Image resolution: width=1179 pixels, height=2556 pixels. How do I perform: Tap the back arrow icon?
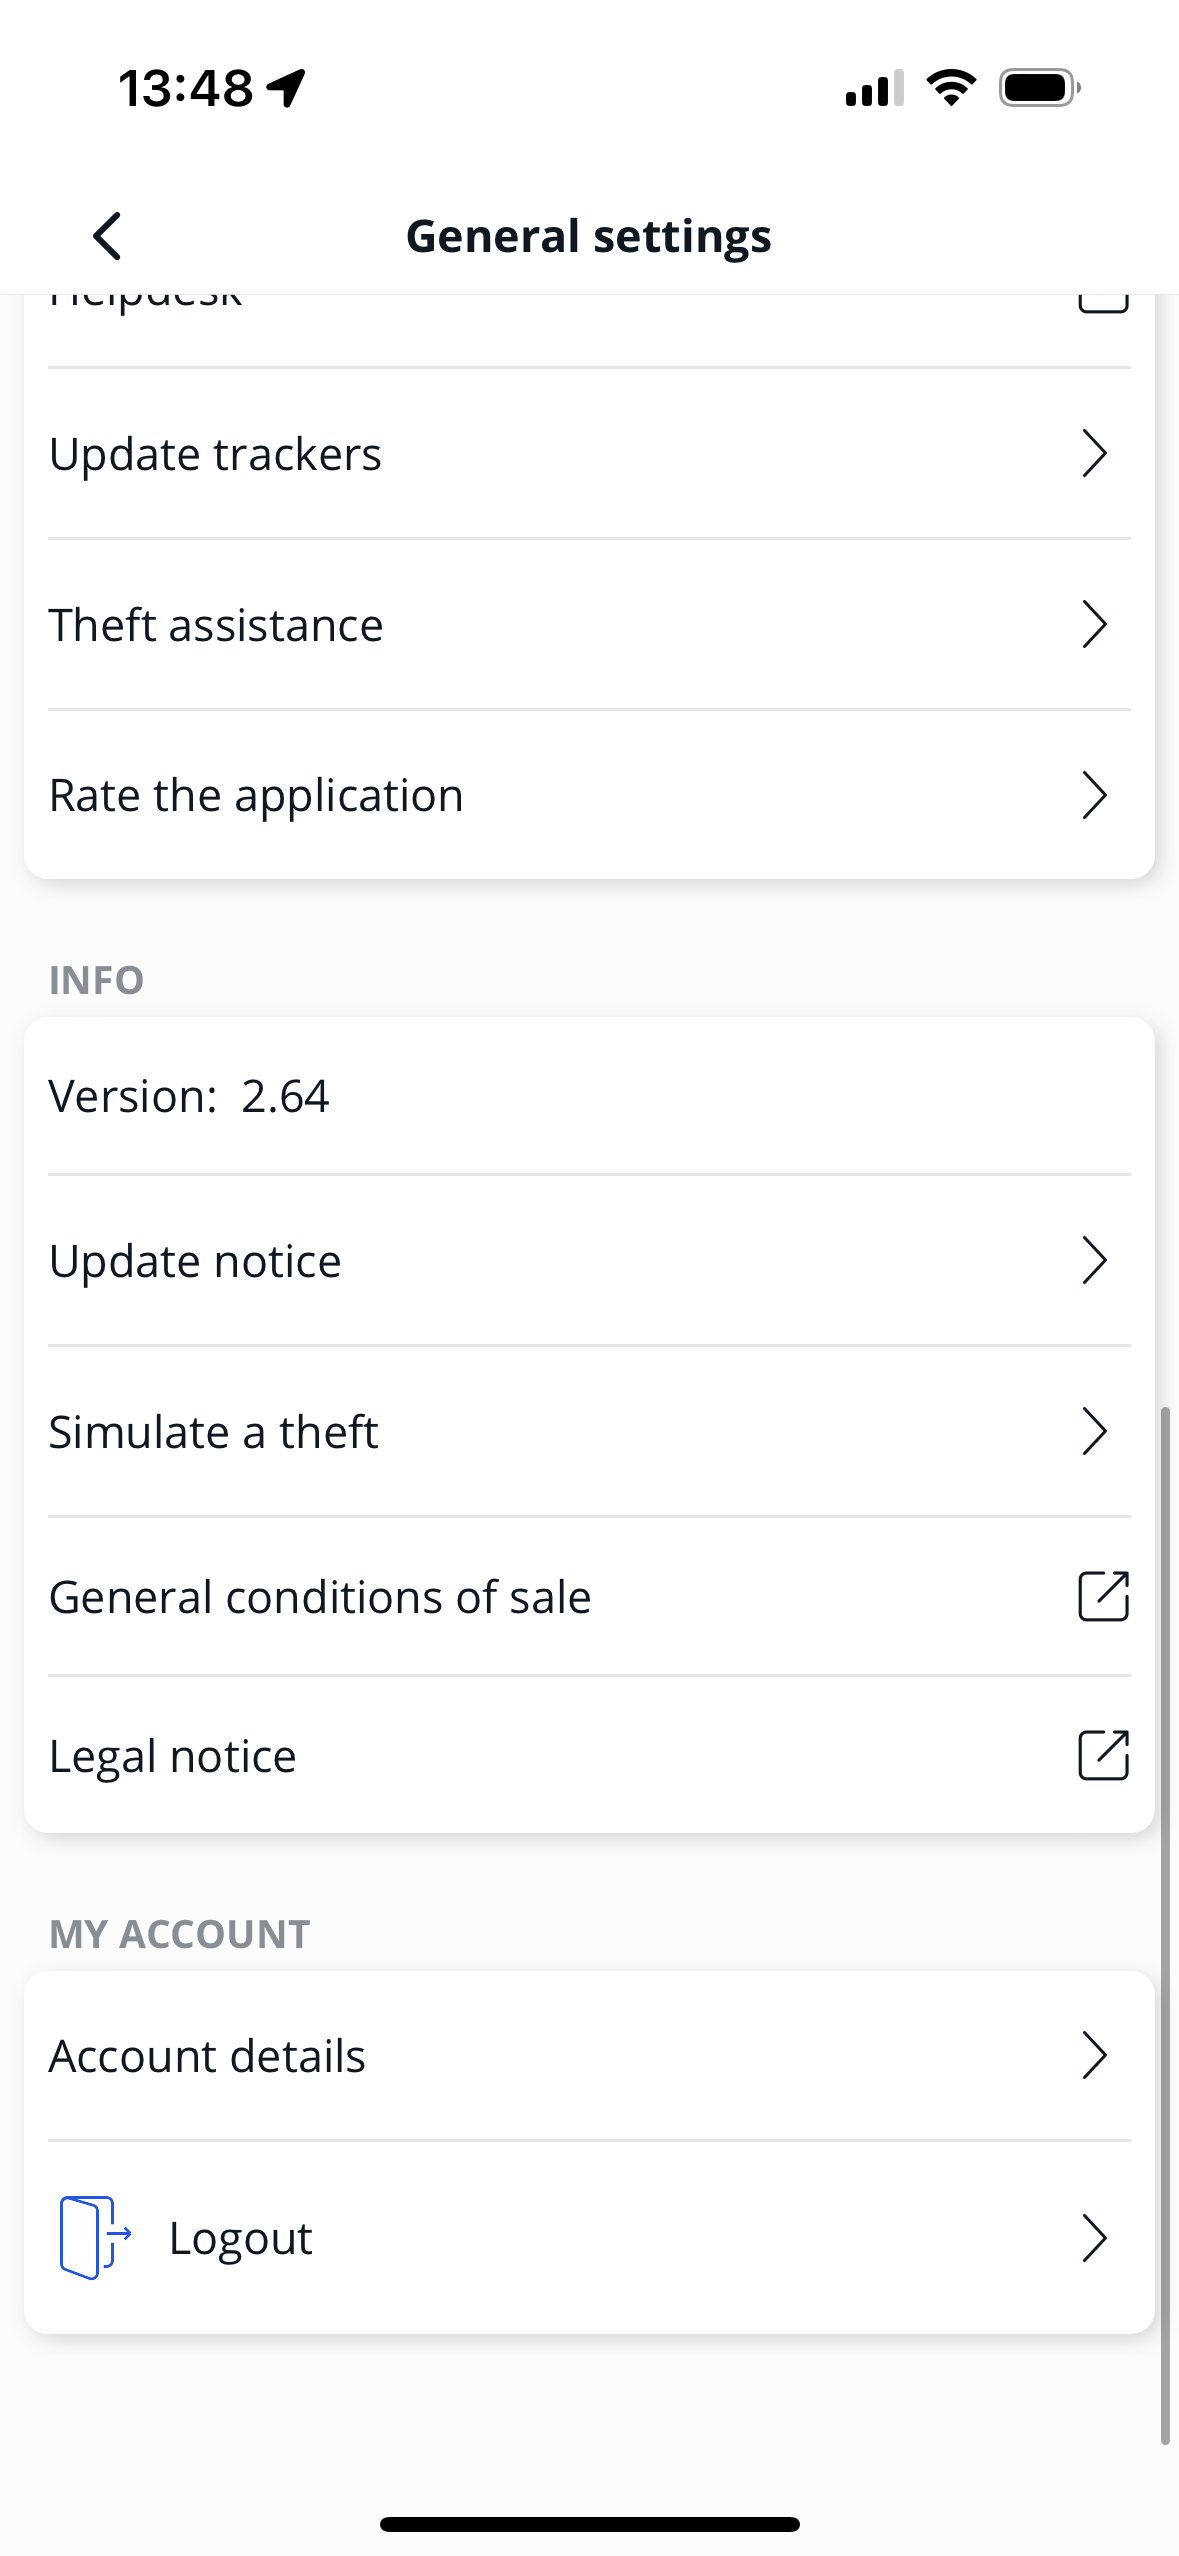(108, 236)
